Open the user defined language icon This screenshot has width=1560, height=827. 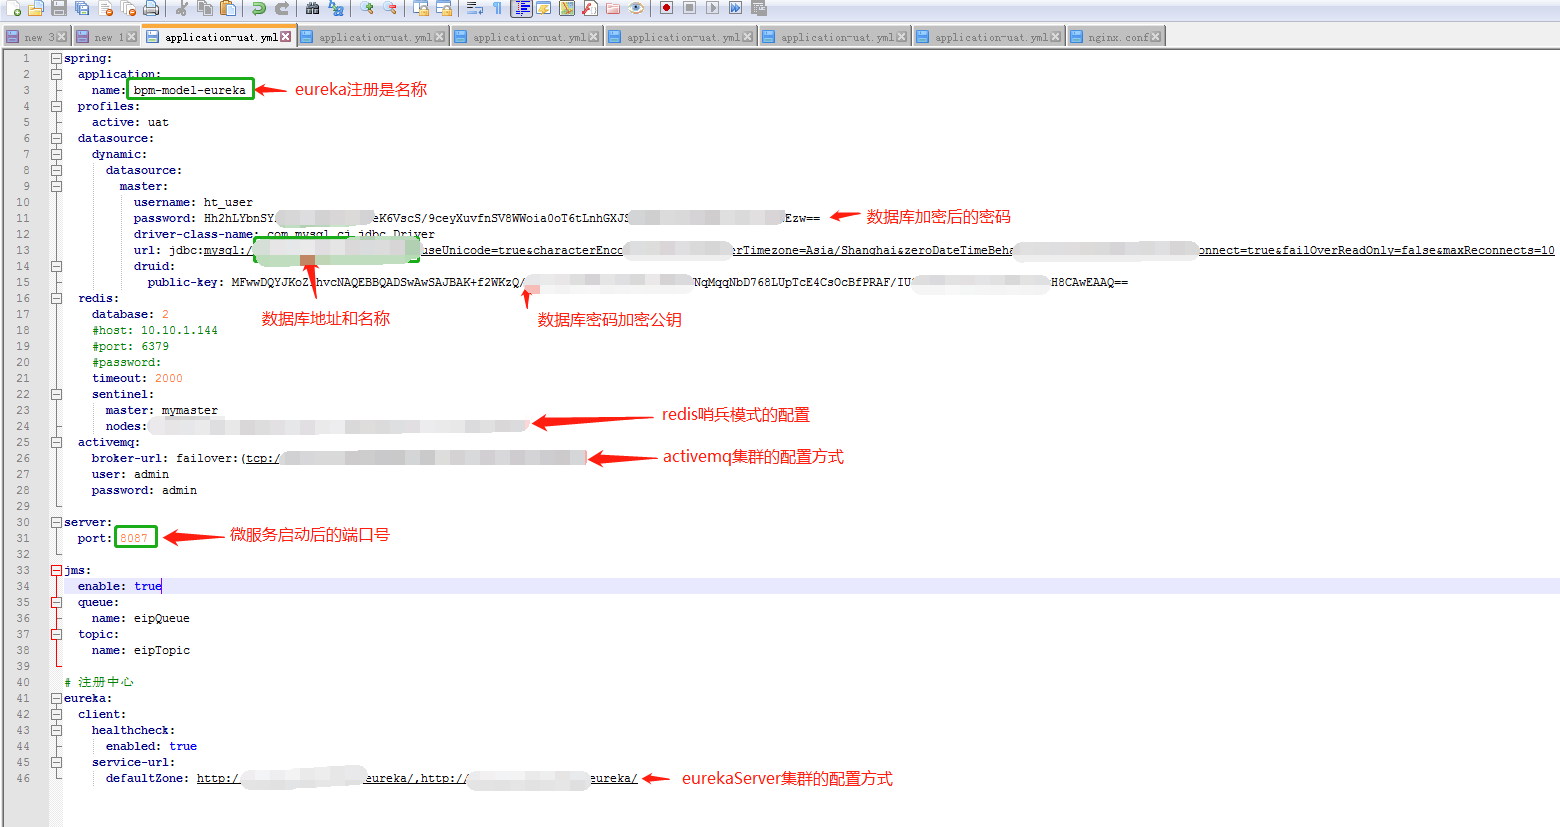point(544,8)
